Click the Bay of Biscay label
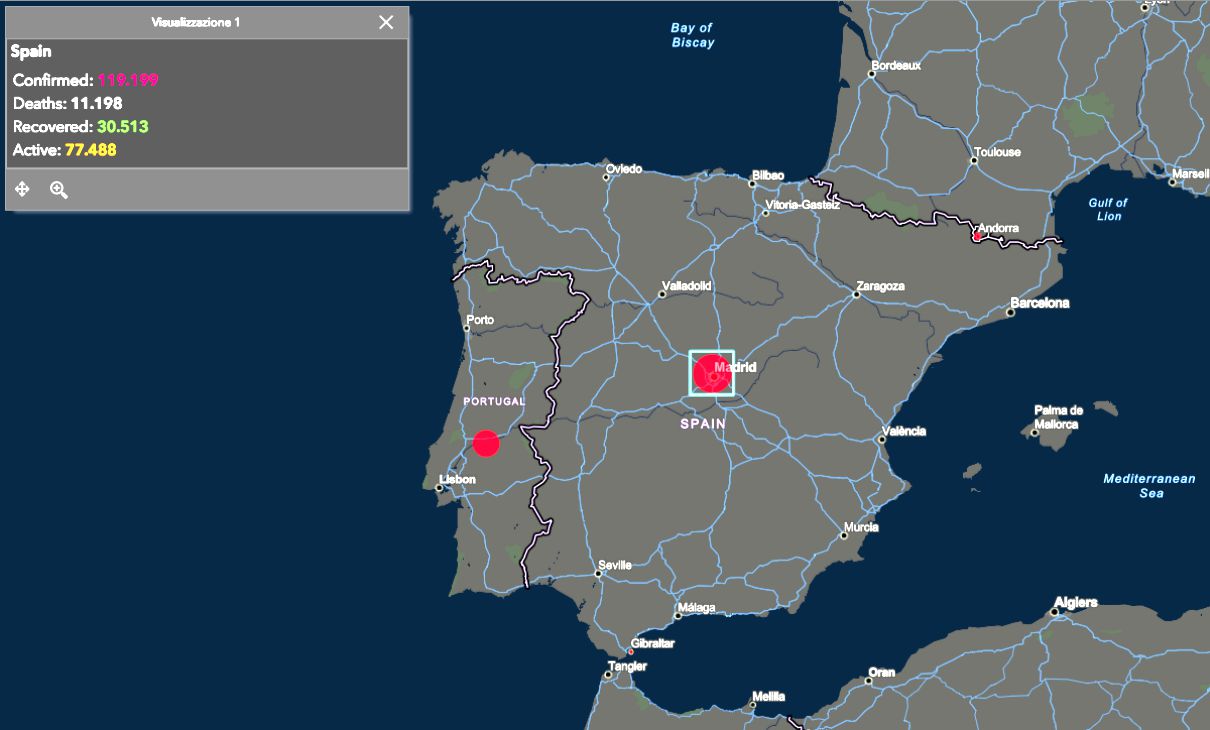 [693, 35]
